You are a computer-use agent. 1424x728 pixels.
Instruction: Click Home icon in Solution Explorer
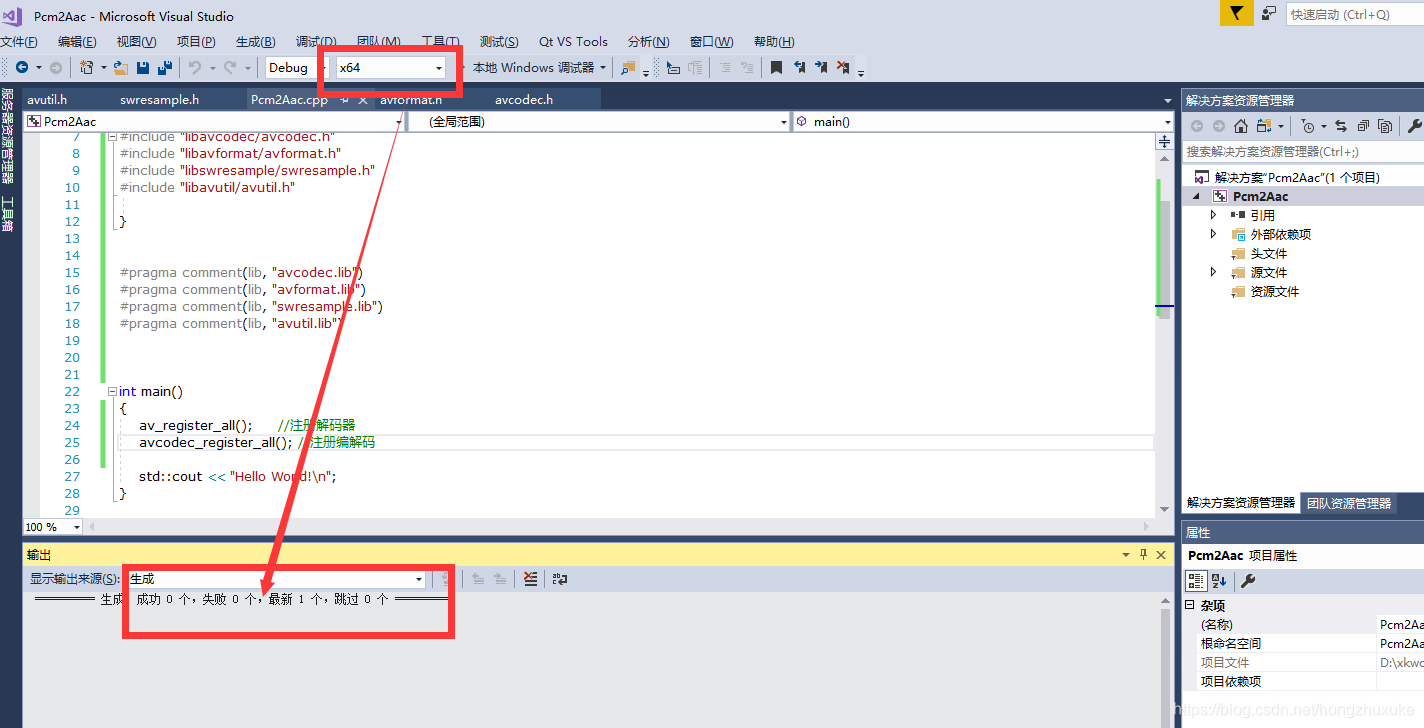point(1240,126)
